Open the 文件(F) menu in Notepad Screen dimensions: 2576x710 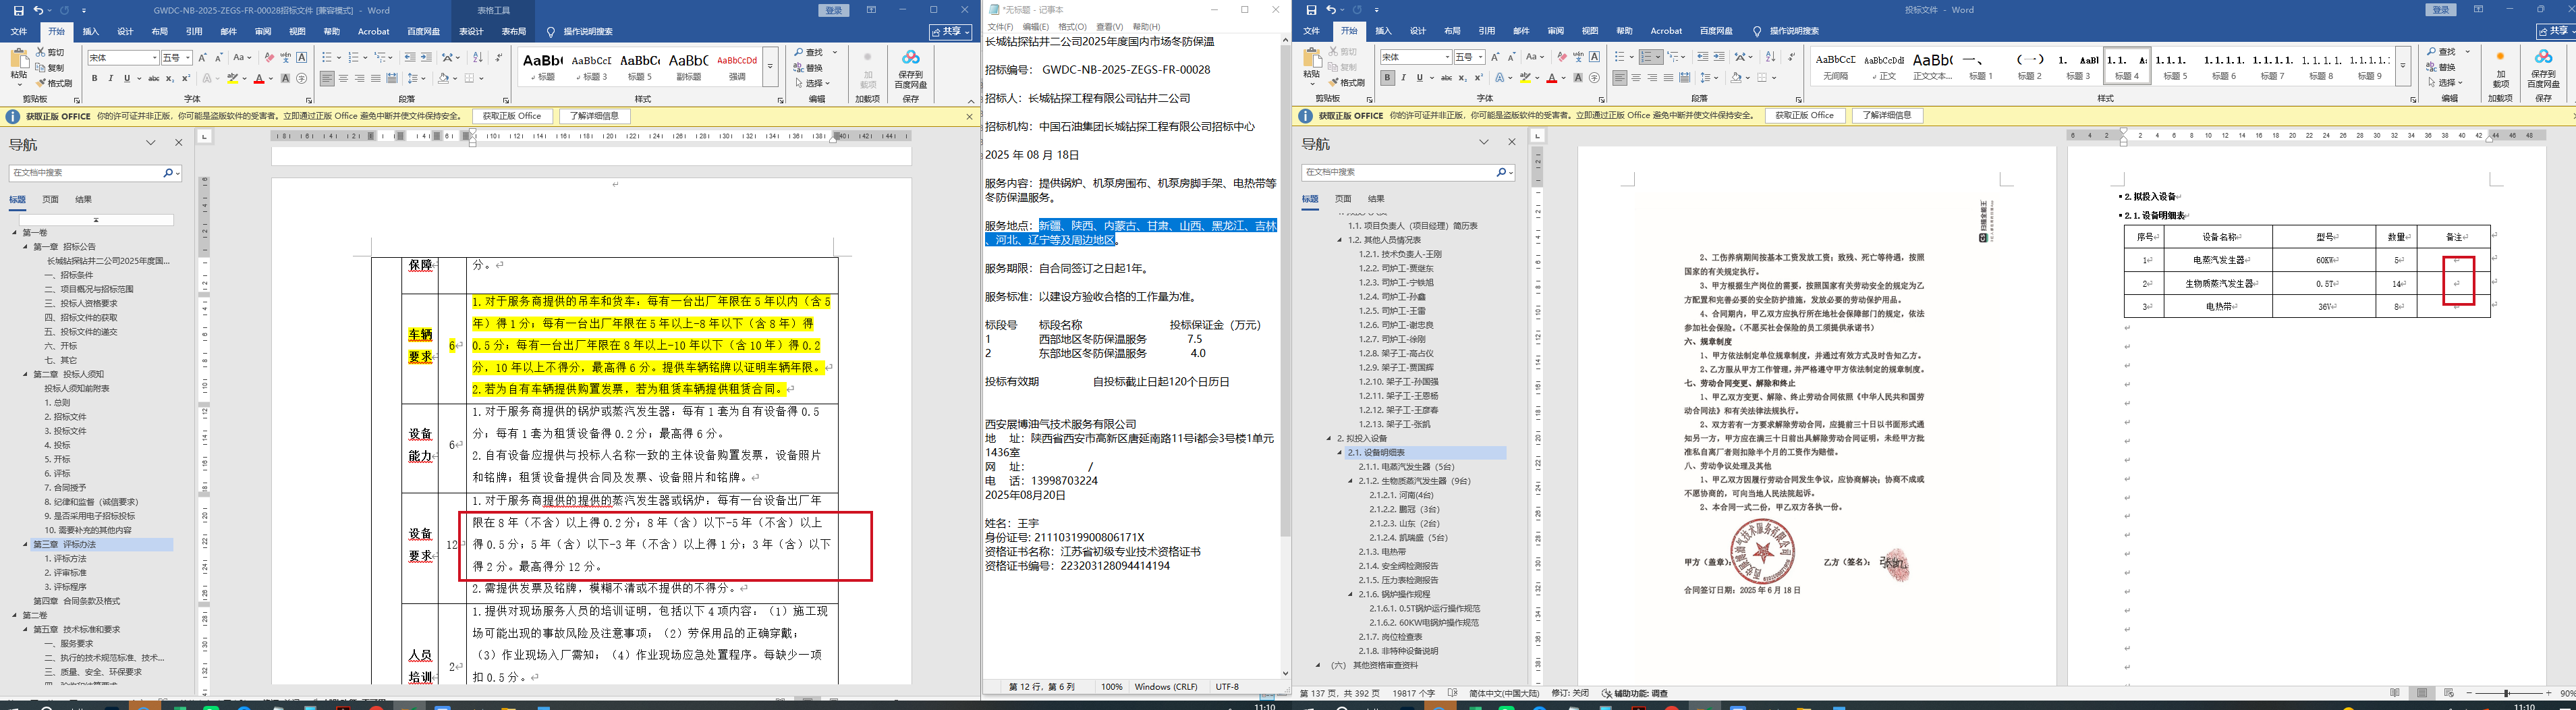[x=1001, y=27]
